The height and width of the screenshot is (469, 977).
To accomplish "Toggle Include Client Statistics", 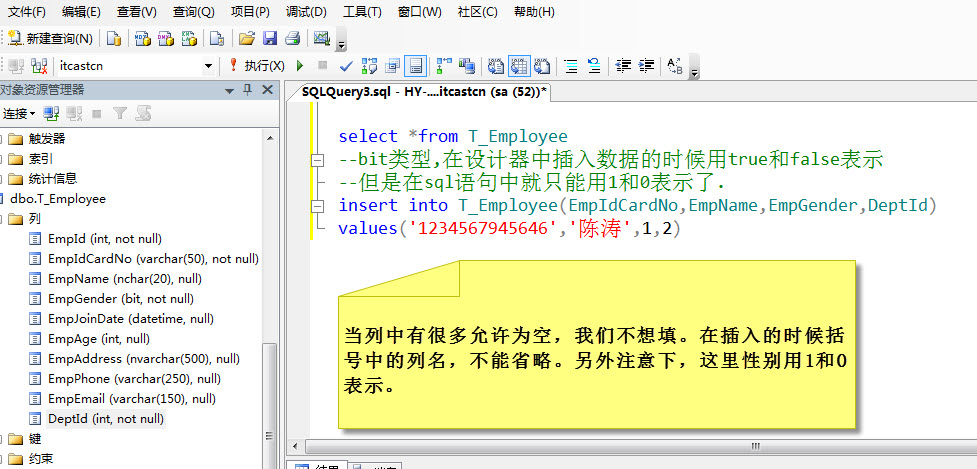I will pos(467,65).
